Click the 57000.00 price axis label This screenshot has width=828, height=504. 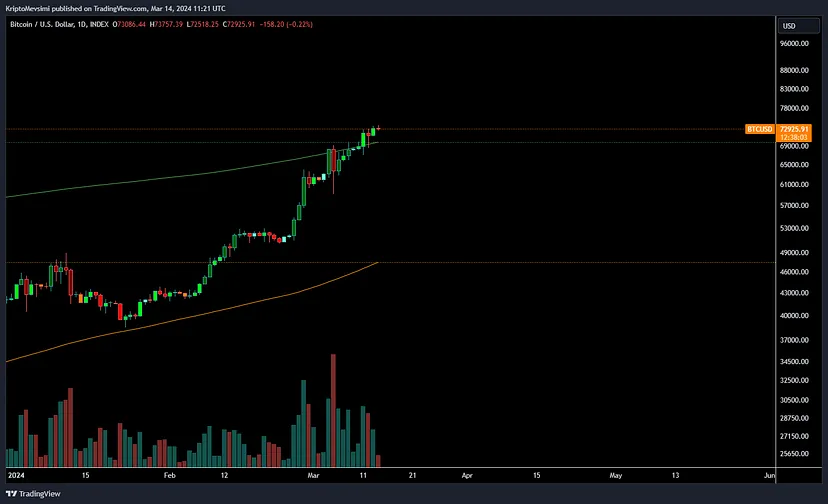tap(794, 205)
